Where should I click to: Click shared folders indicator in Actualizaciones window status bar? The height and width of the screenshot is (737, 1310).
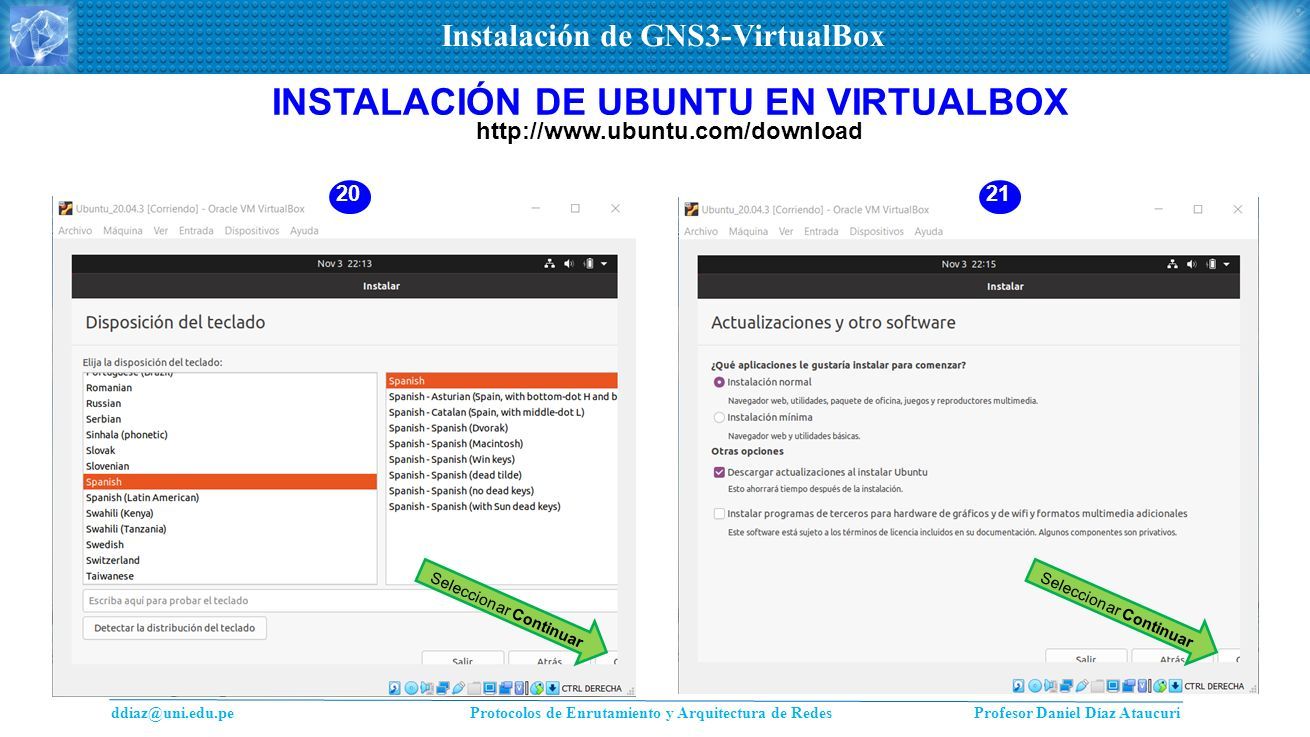[1097, 686]
